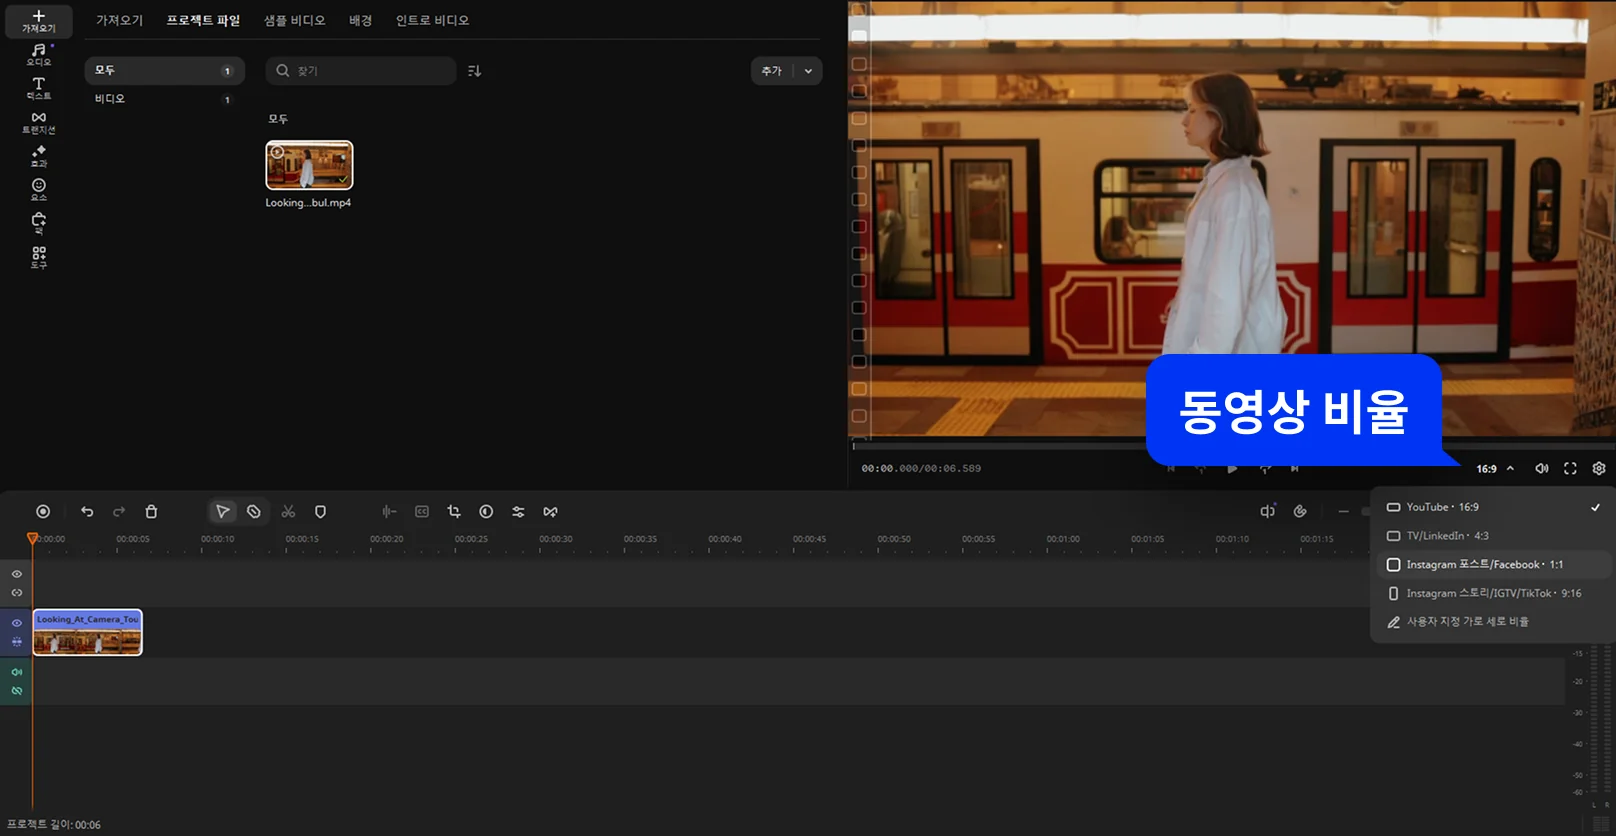Switch to the 샘플 비디오 tab
The image size is (1616, 836).
[294, 20]
